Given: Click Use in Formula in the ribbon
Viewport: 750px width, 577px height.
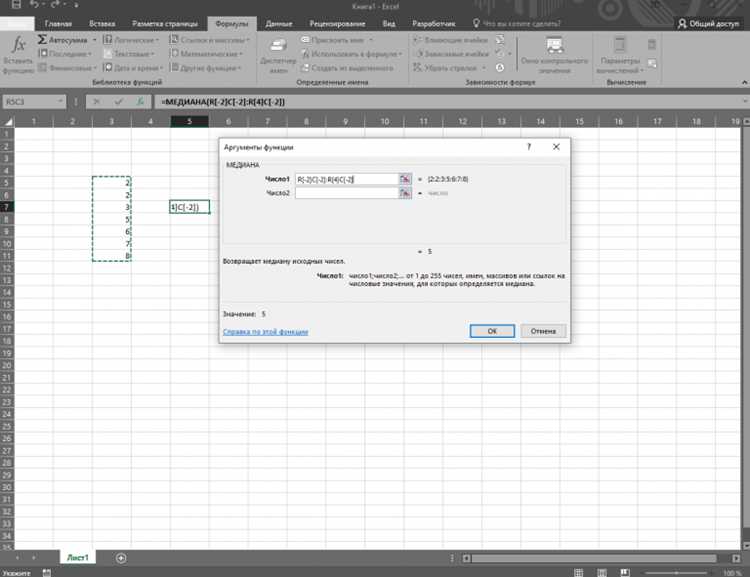Looking at the screenshot, I should pos(352,54).
